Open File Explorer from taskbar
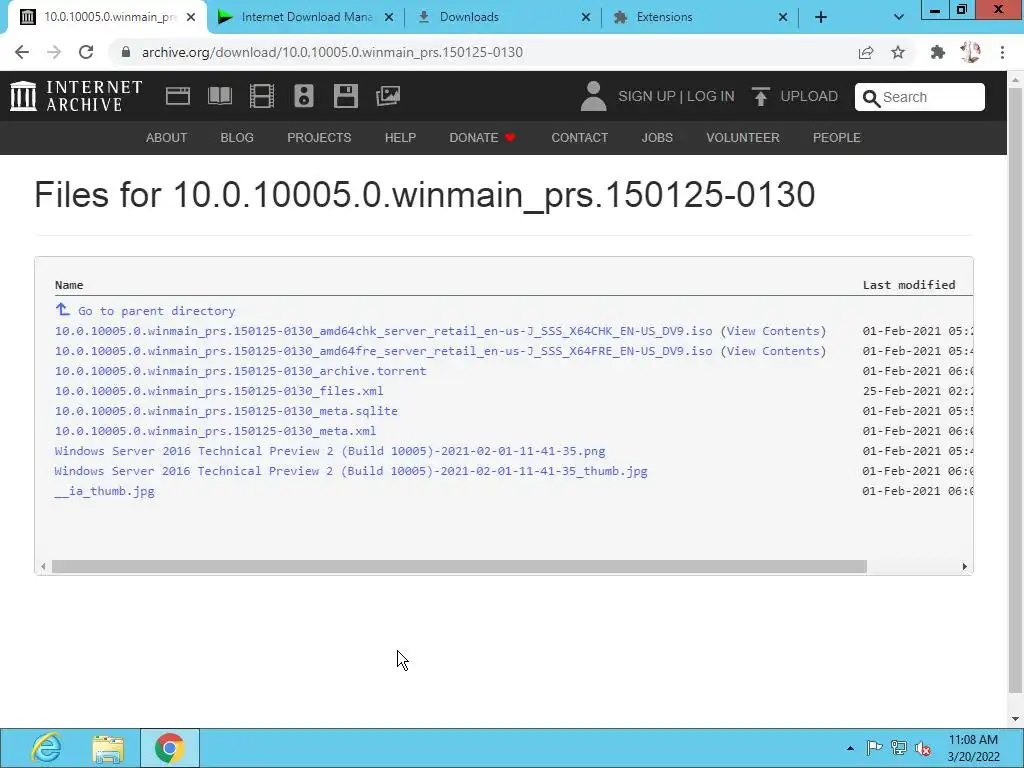Viewport: 1024px width, 768px height. point(108,748)
